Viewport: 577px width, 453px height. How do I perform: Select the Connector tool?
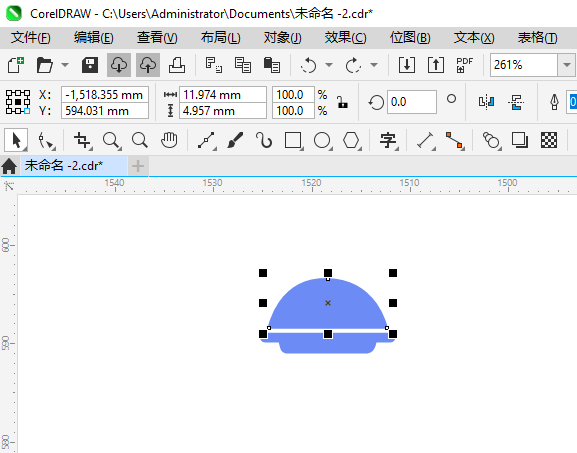coord(454,140)
